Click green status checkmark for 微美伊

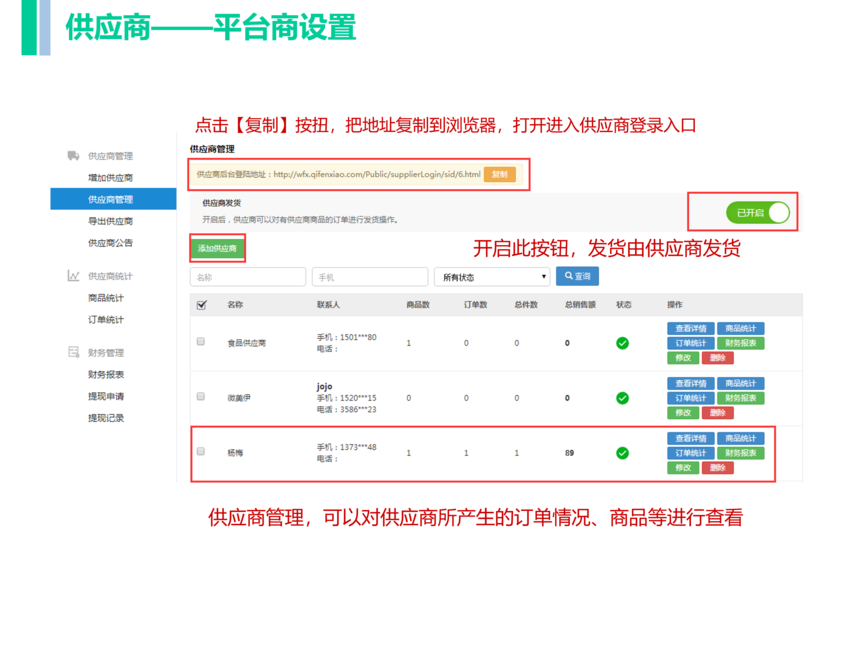pyautogui.click(x=622, y=398)
